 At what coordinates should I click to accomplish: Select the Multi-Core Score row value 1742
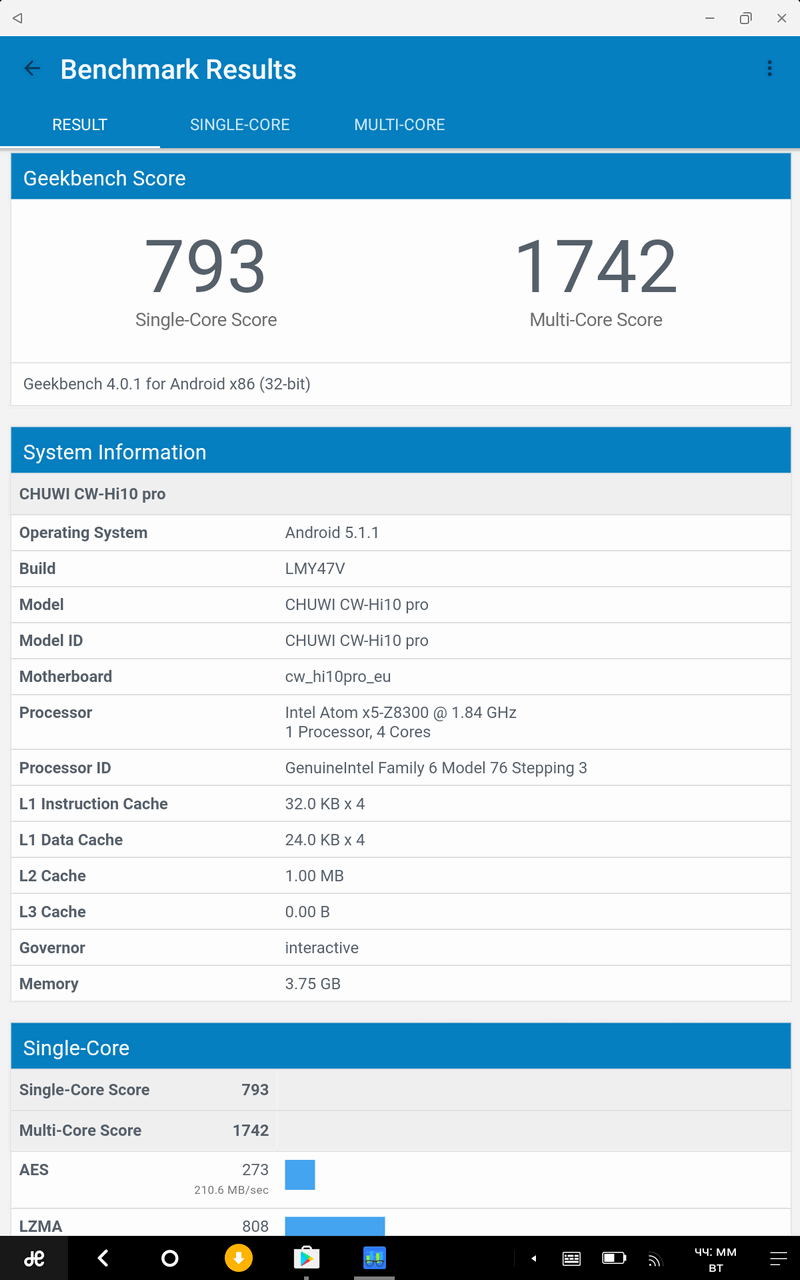pos(251,1131)
